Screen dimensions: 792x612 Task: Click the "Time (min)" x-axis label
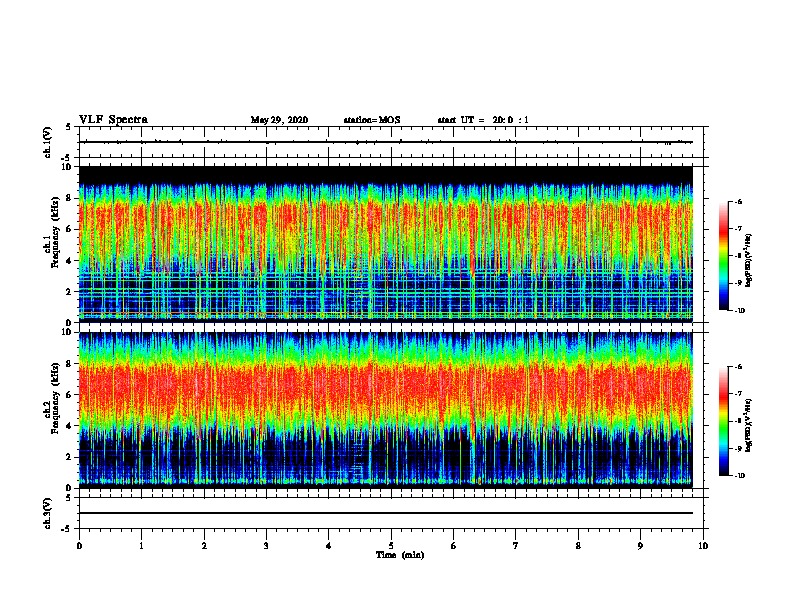click(400, 555)
